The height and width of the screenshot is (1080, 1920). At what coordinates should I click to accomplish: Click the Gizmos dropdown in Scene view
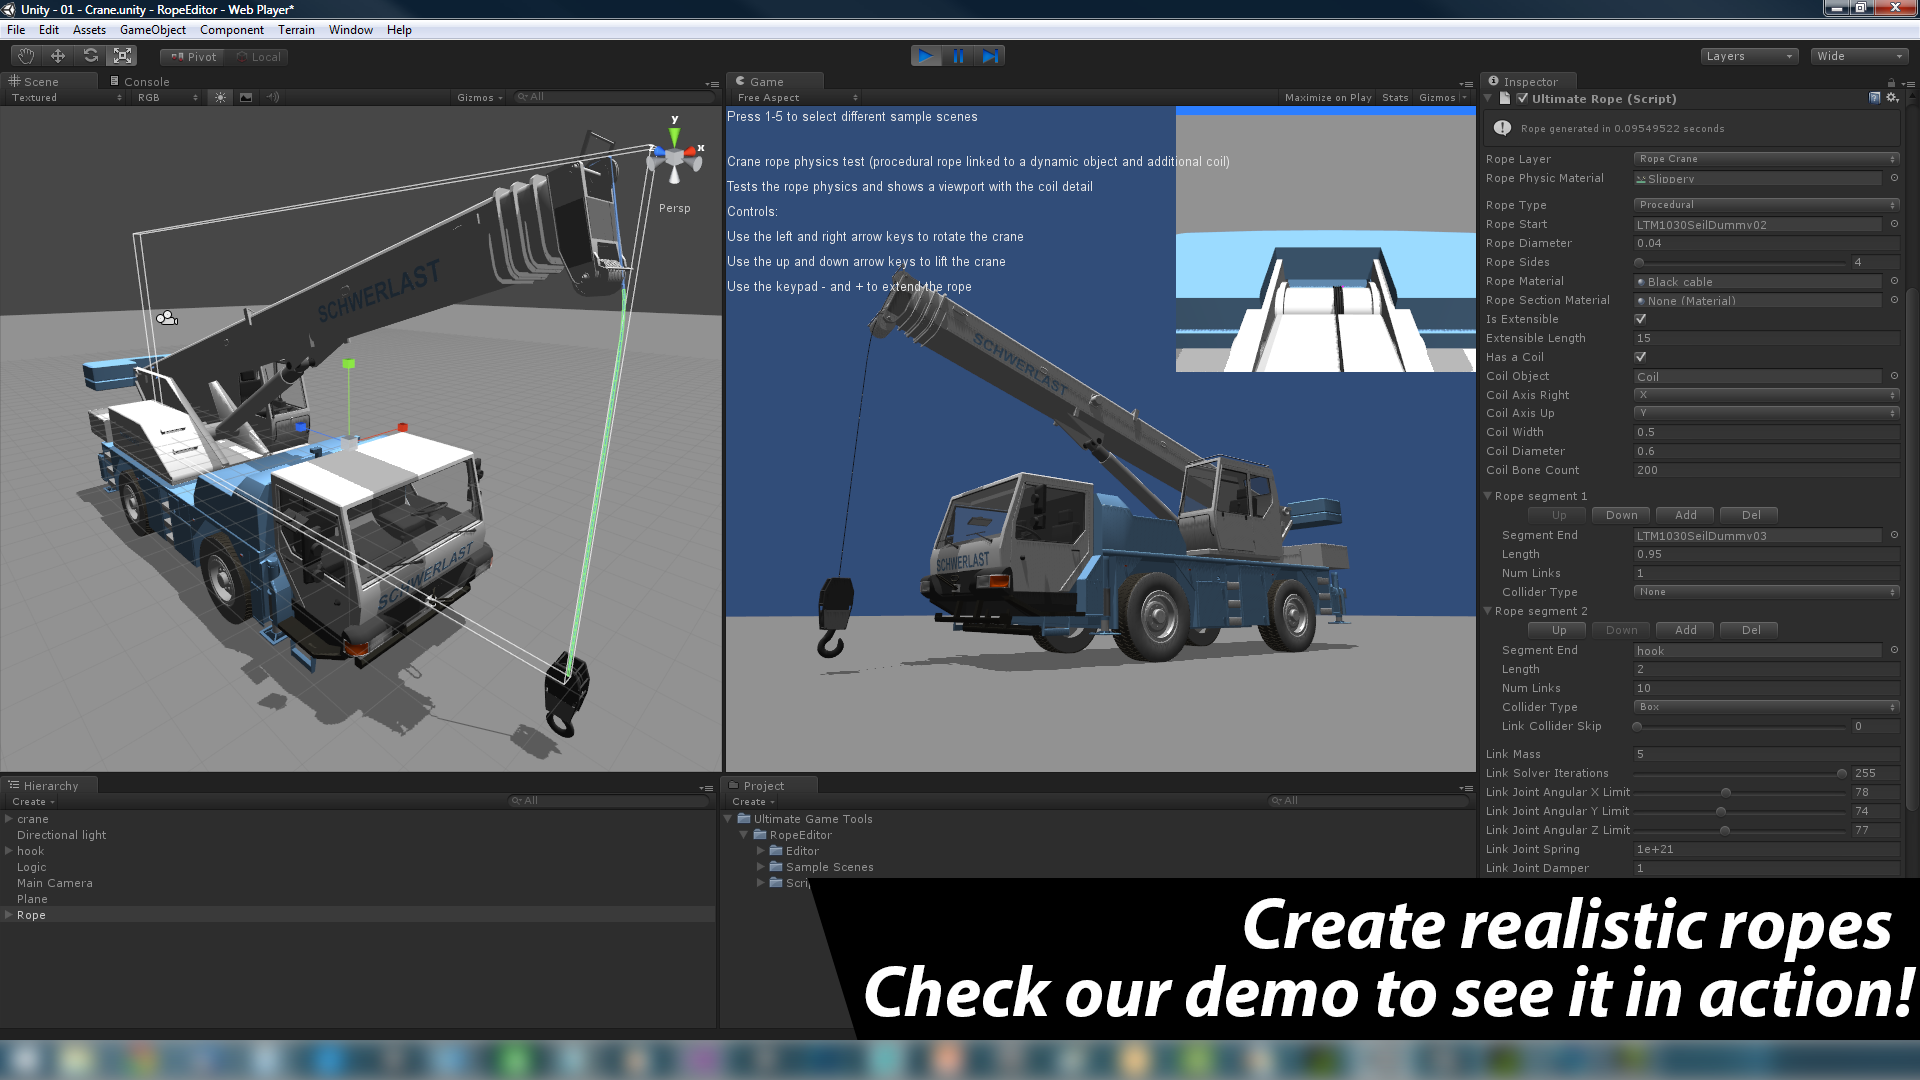[x=476, y=96]
